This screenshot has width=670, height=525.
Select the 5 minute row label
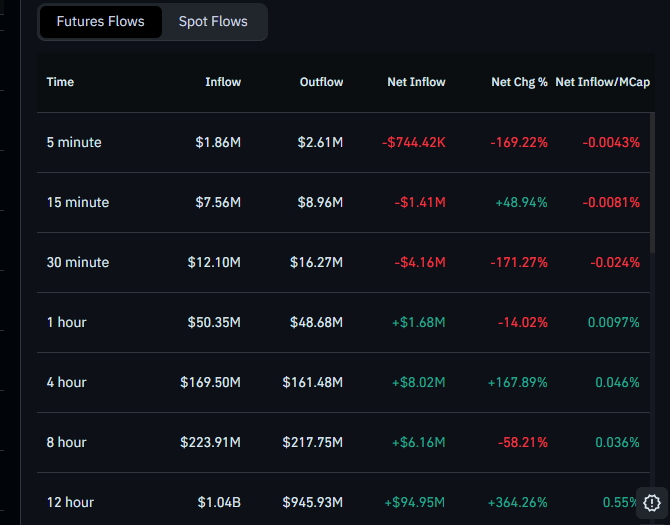coord(74,142)
